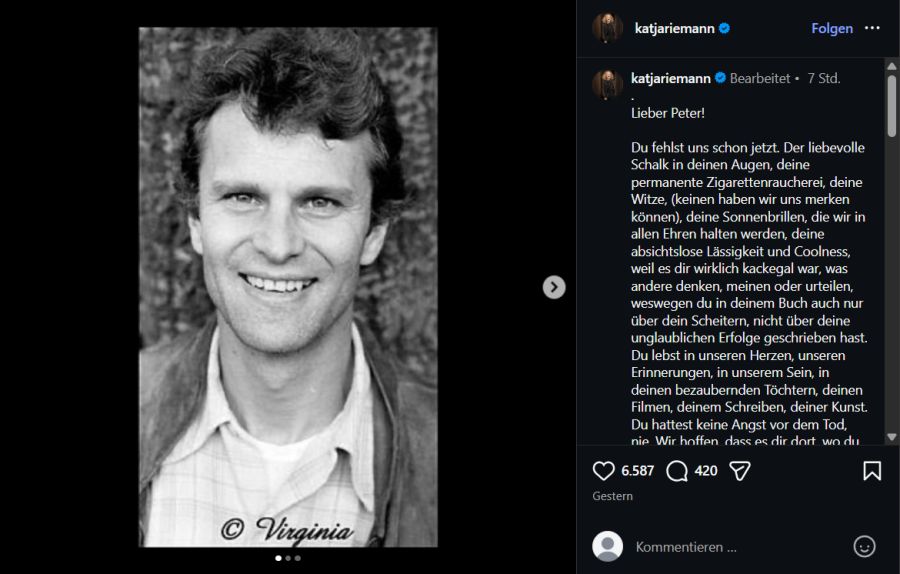This screenshot has height=574, width=900.
Task: Click the caption scrollbar thumb
Action: [892, 105]
